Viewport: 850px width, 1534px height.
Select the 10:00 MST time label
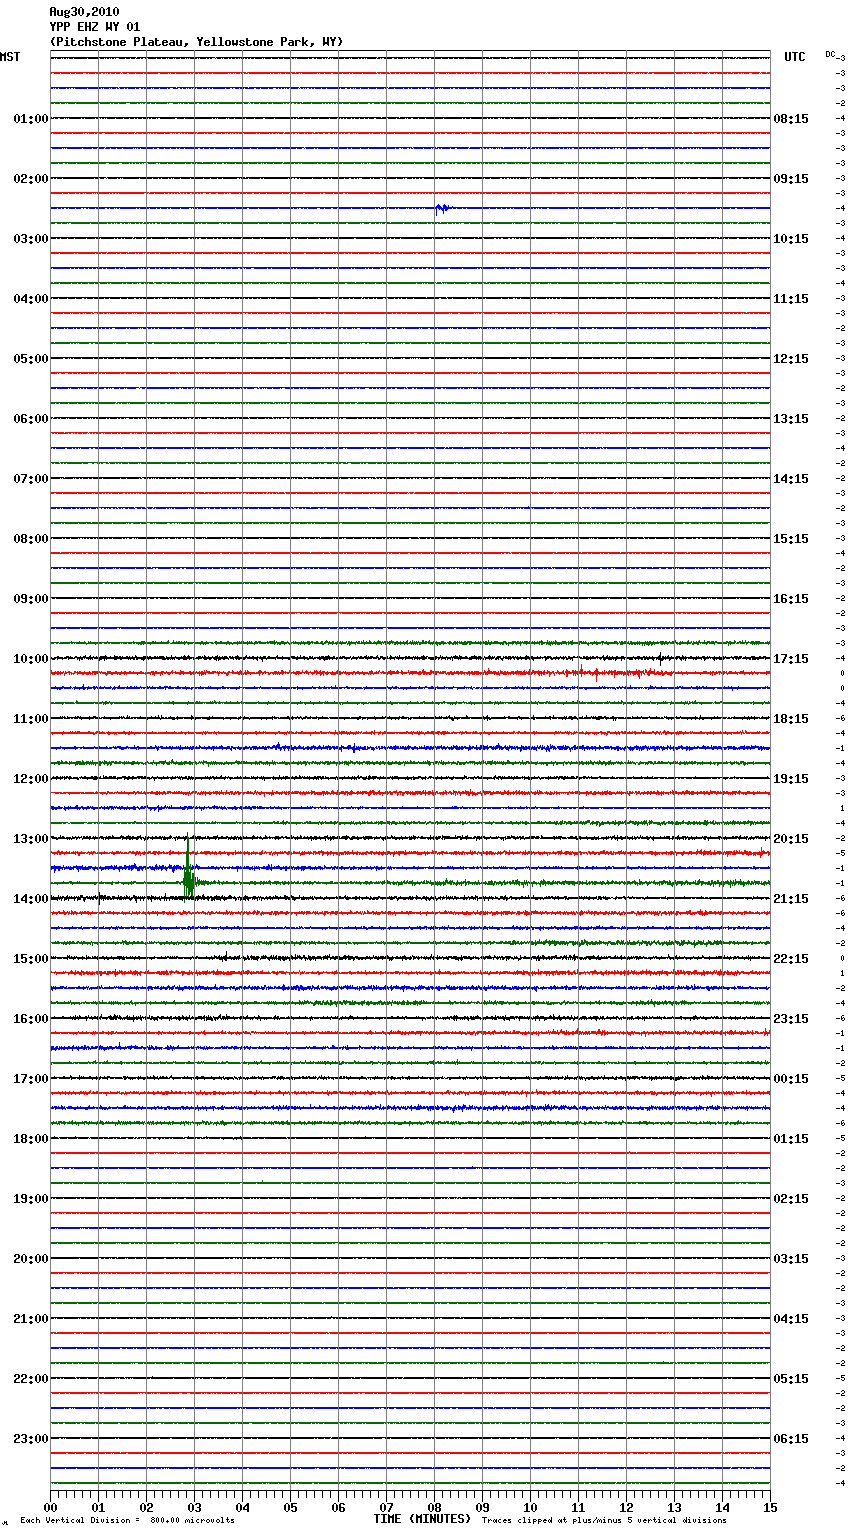[31, 659]
